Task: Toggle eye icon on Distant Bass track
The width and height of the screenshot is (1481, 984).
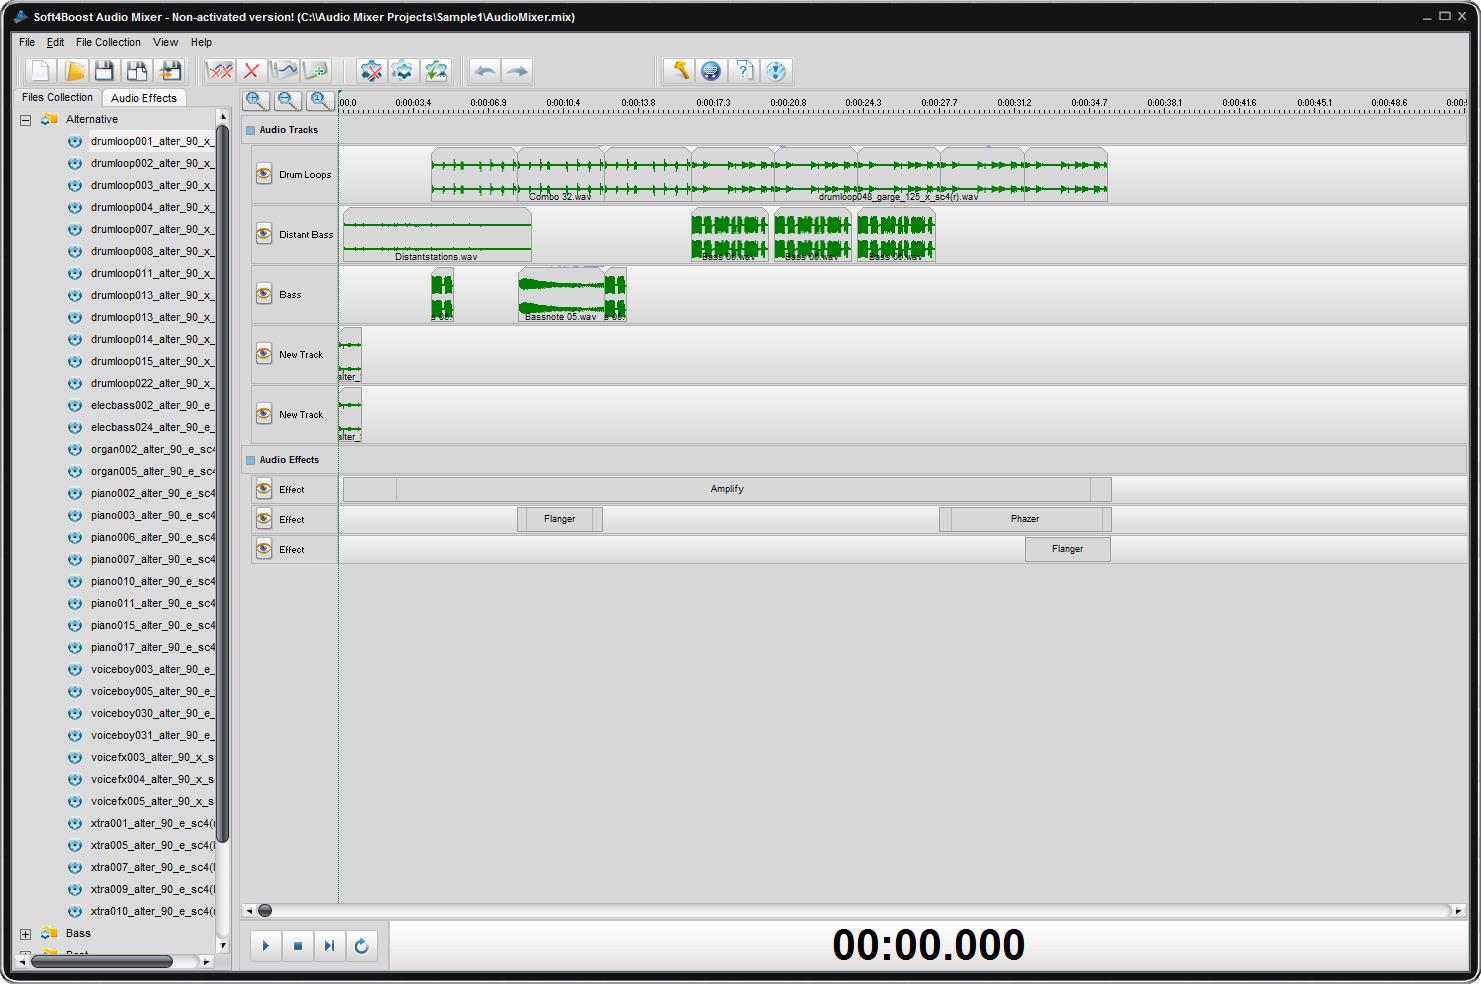Action: (264, 235)
